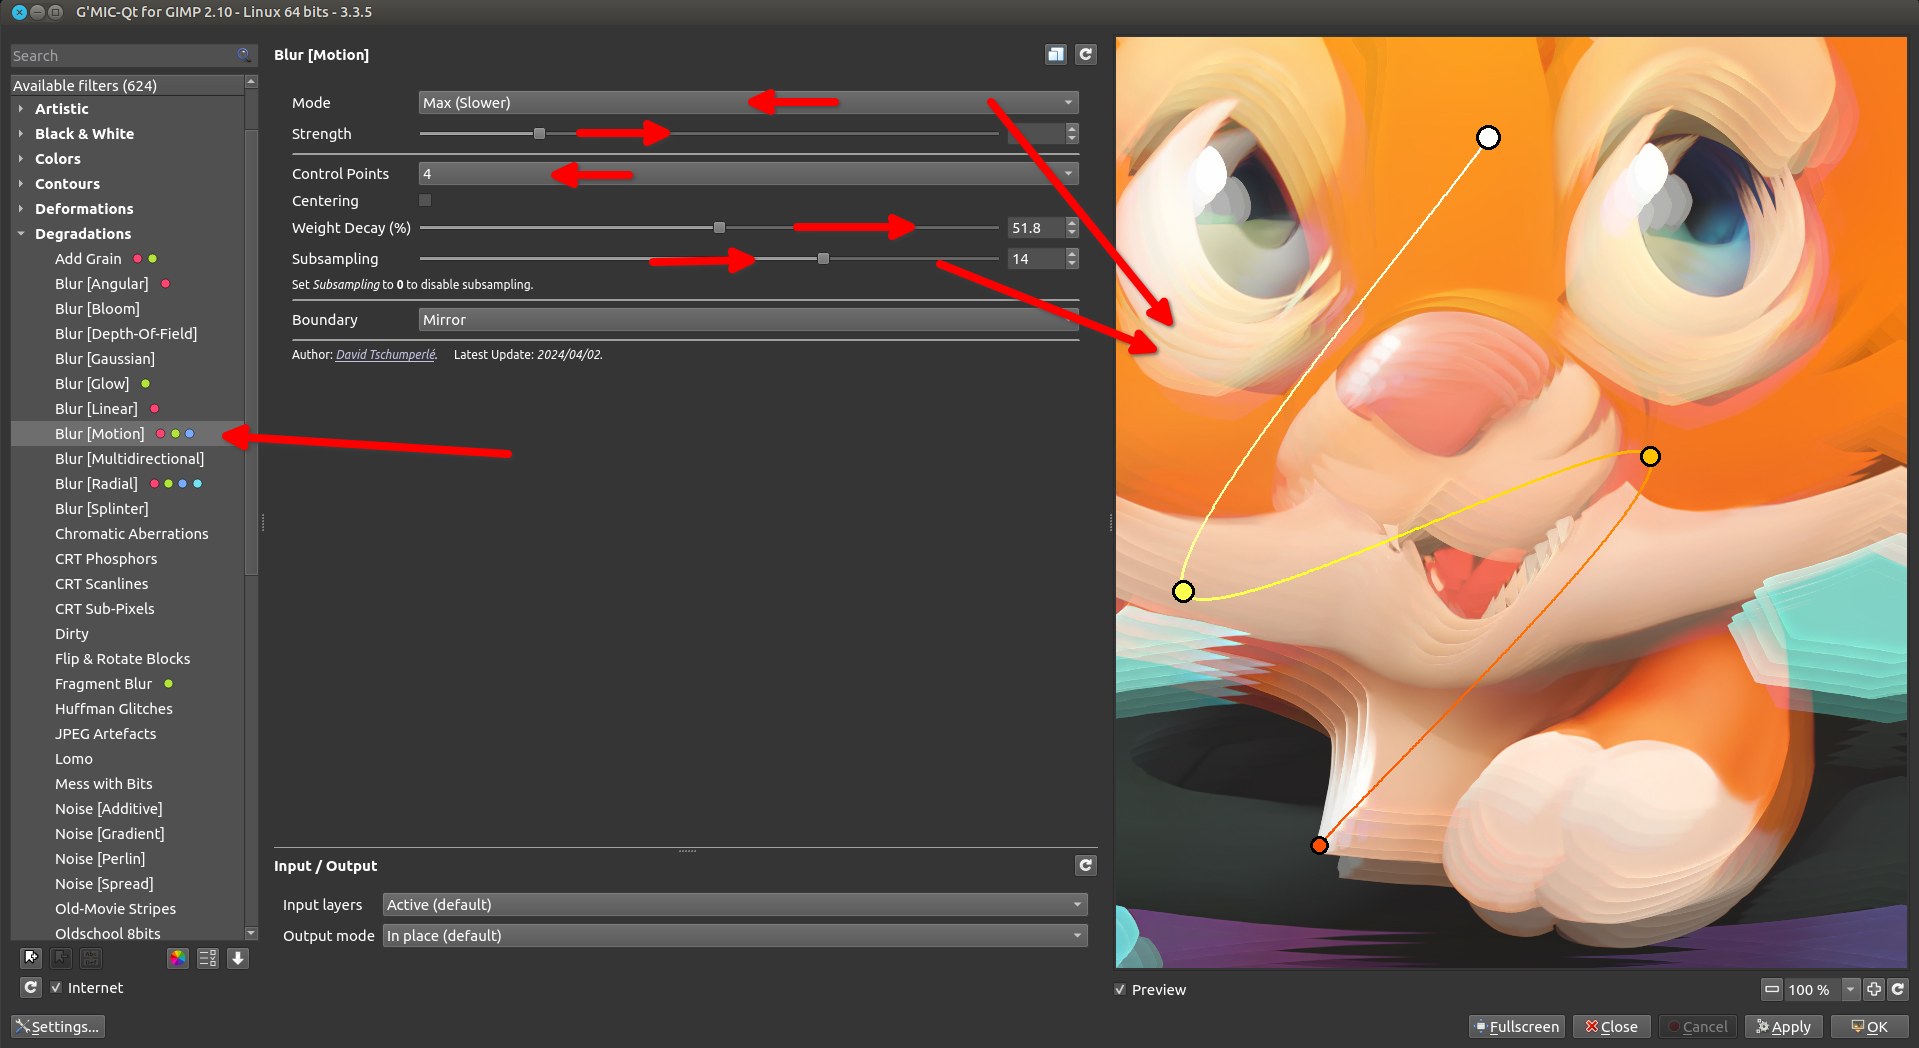Screen dimensions: 1919x1048
Task: Reset Blur [Motion] parameters to defaults
Action: (x=1085, y=55)
